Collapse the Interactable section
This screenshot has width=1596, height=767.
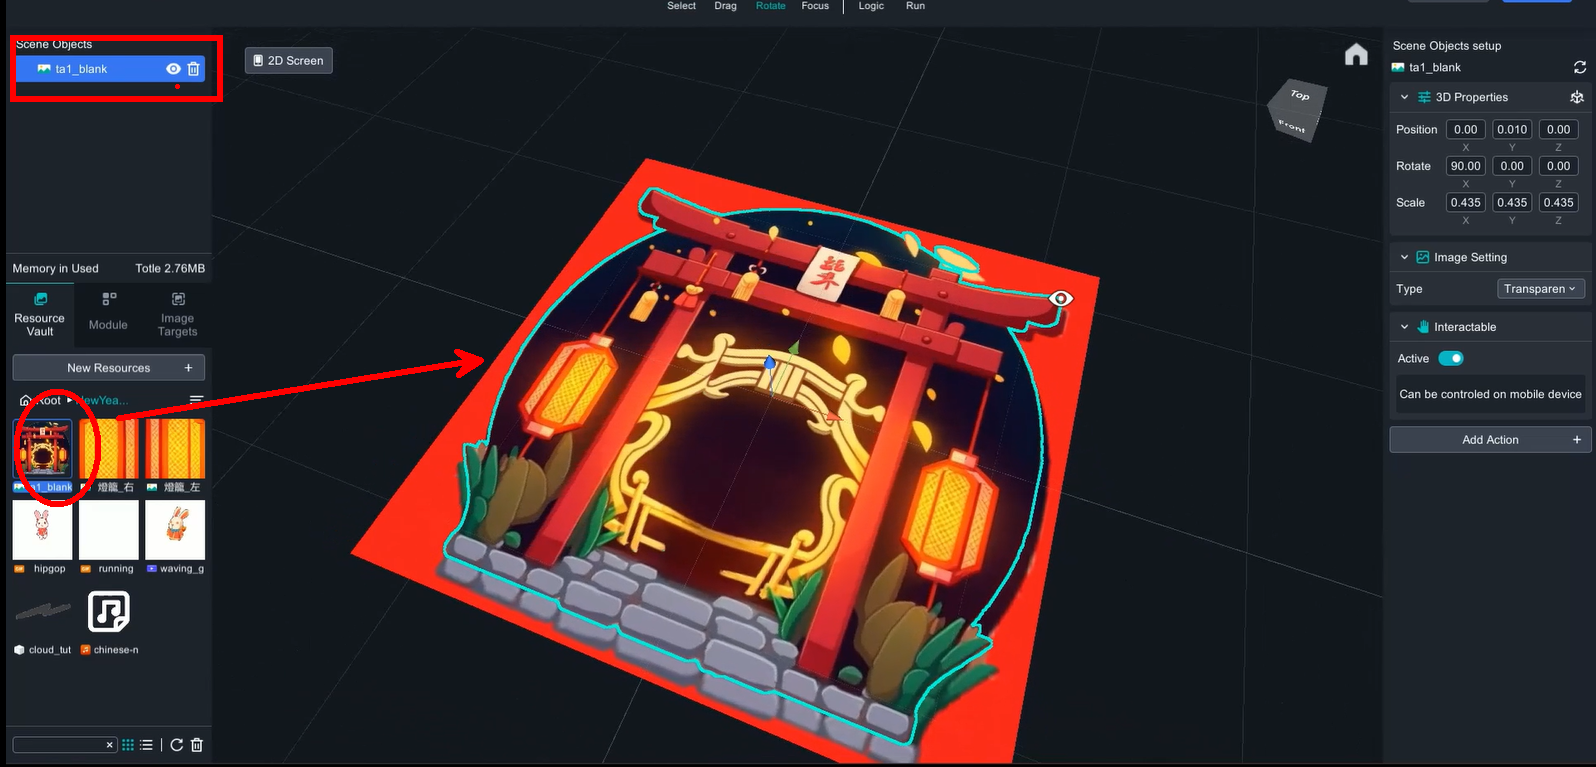tap(1404, 327)
